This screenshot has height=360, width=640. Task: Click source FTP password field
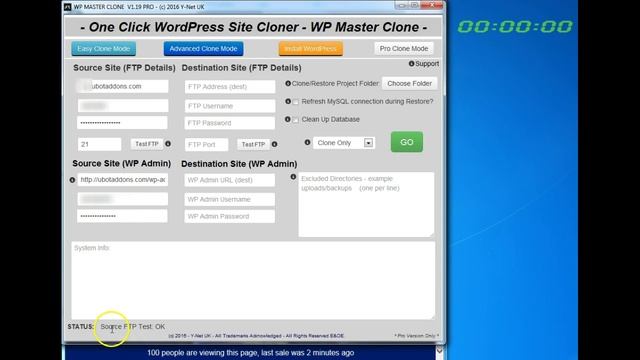(x=122, y=122)
